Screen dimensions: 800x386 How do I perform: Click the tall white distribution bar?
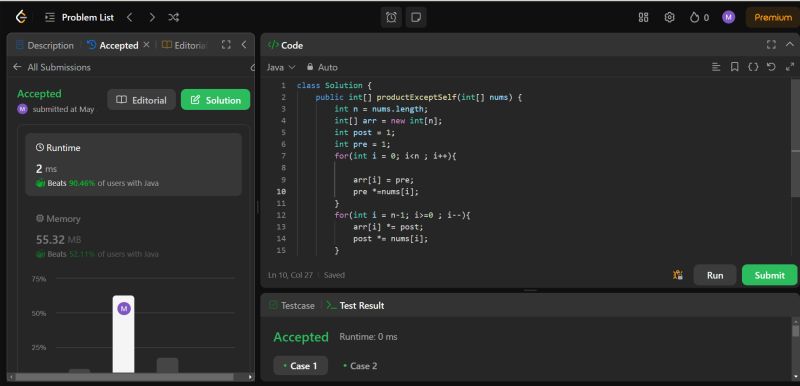point(123,334)
